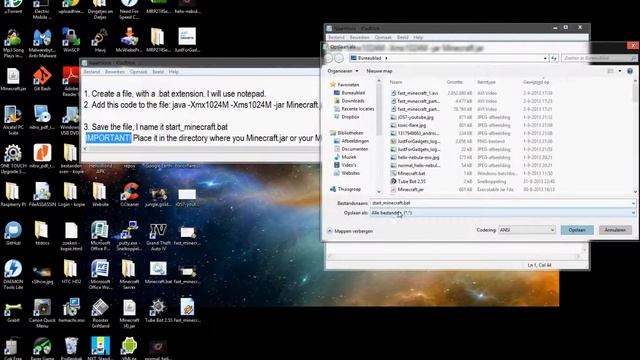Click the Opslaan button
The height and width of the screenshot is (360, 640).
click(x=577, y=230)
